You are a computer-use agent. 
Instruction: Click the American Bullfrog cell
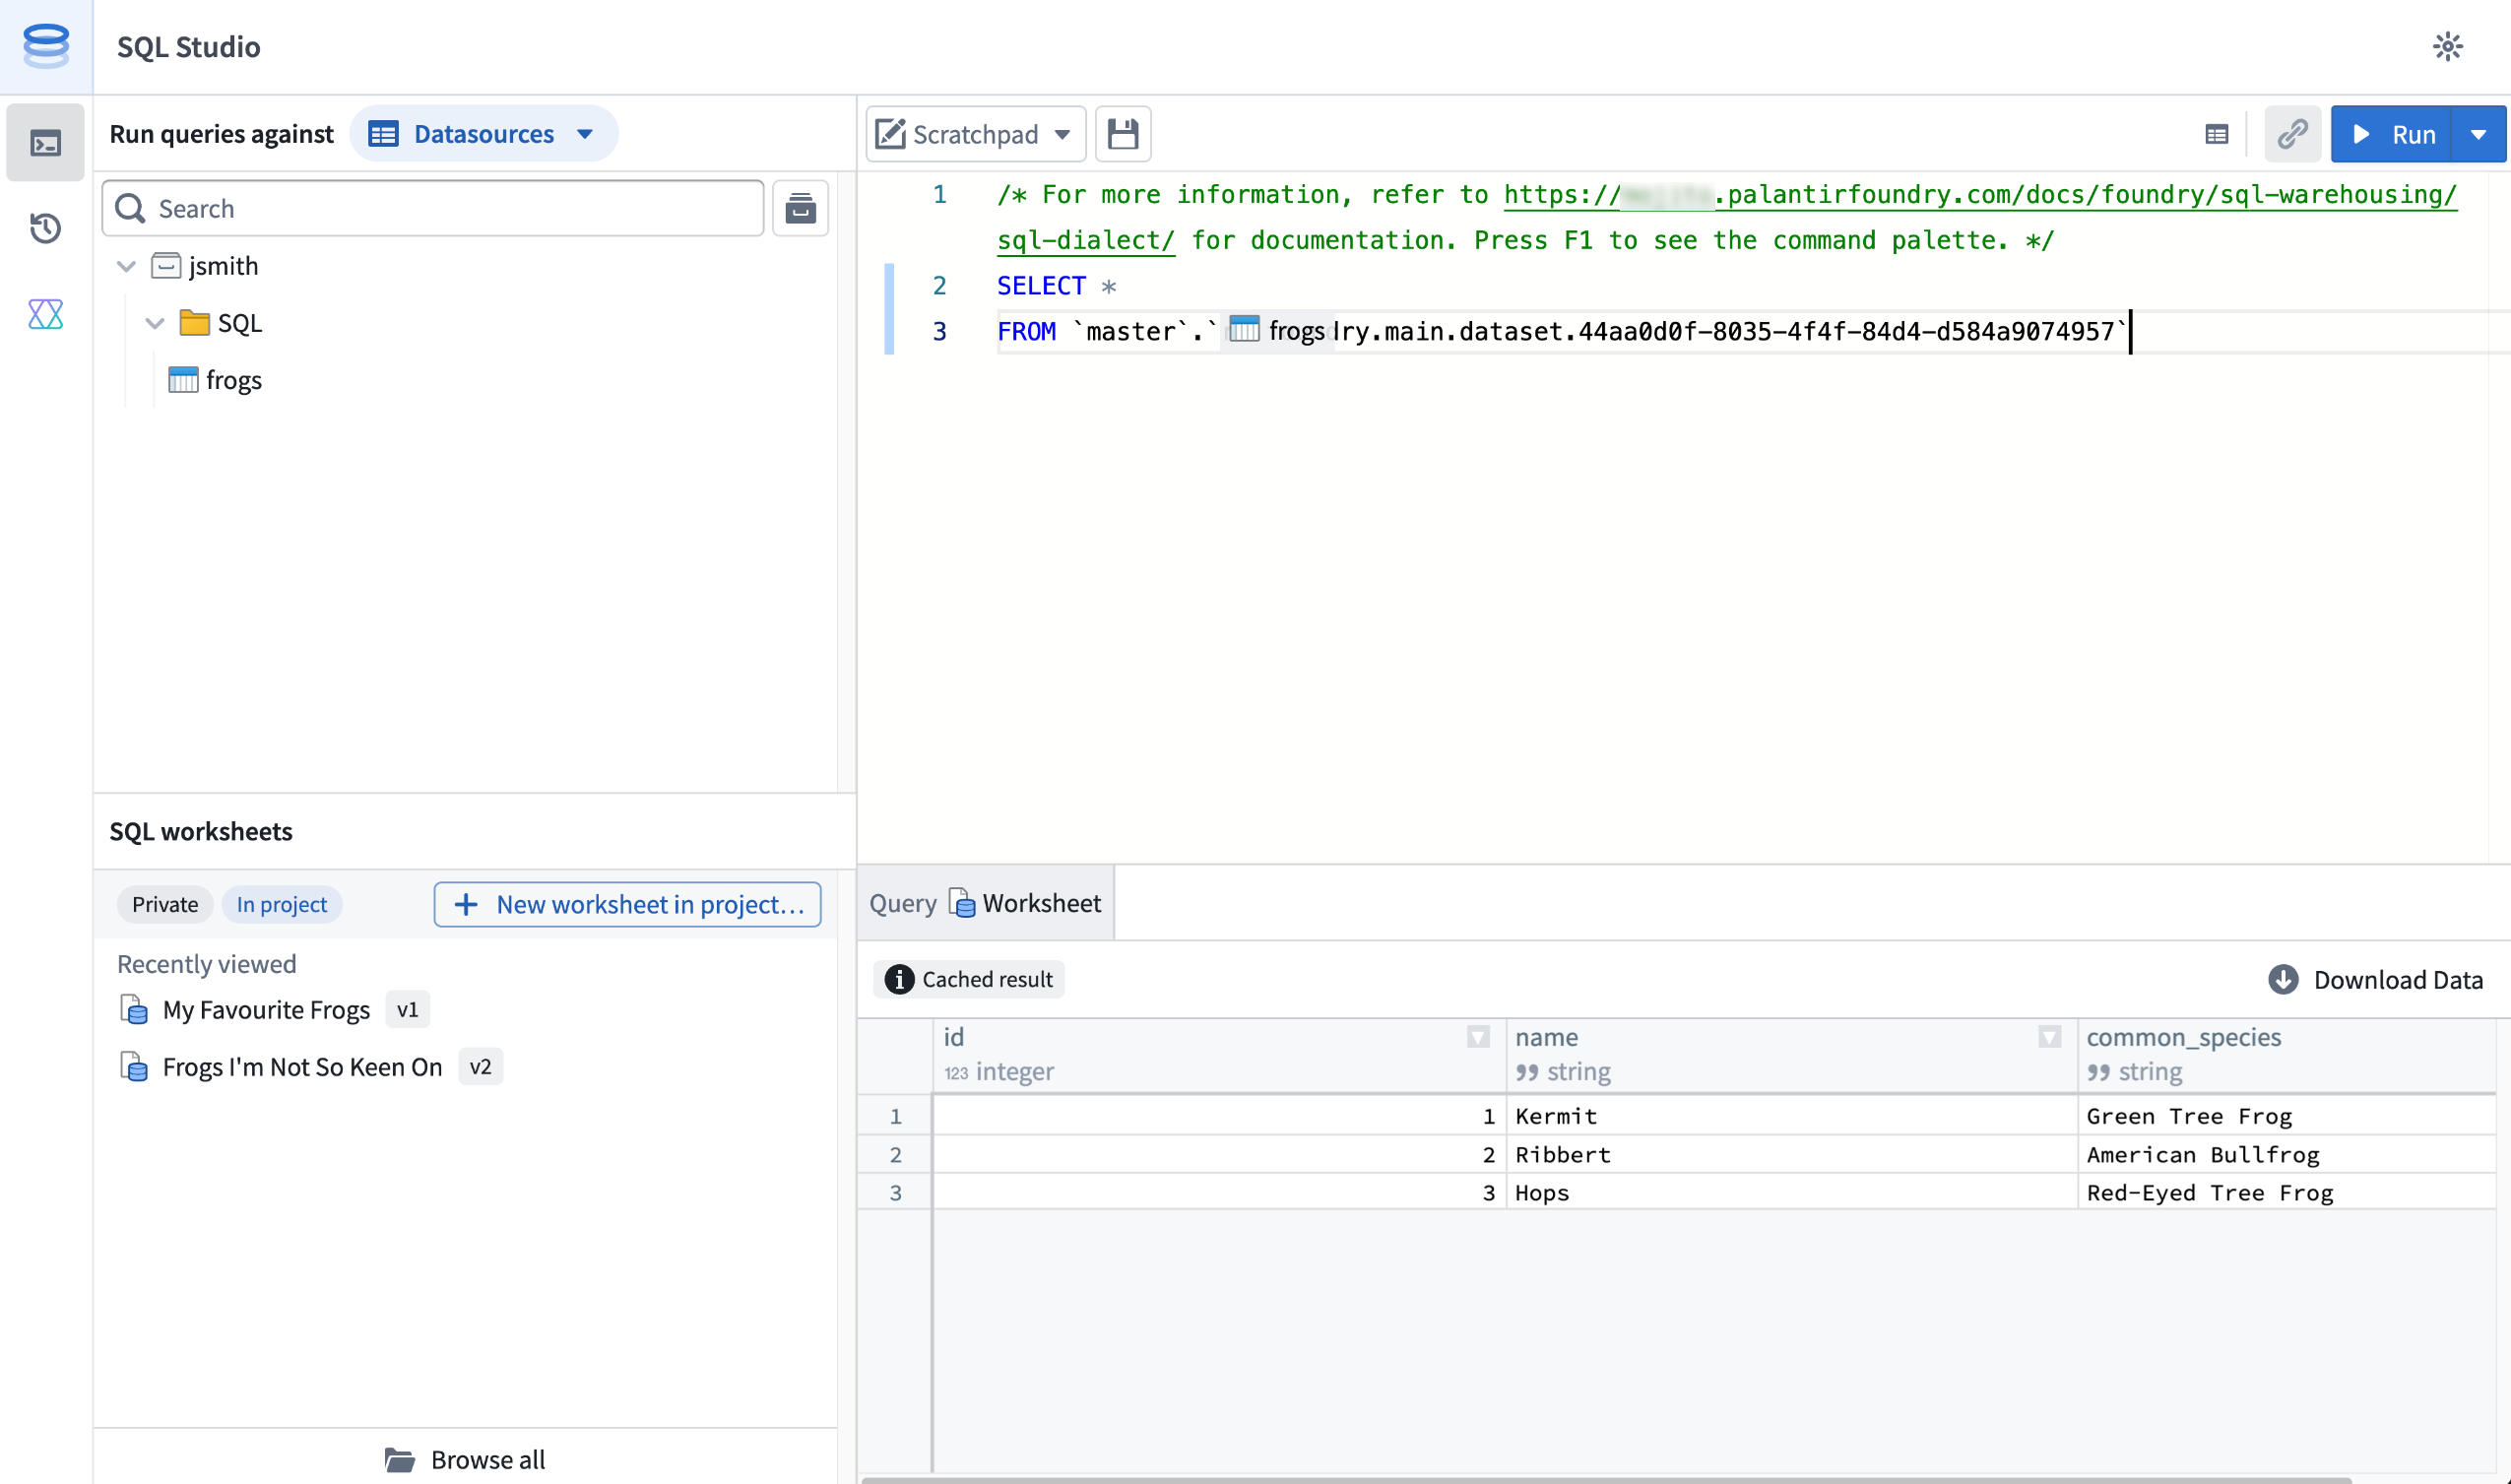pyautogui.click(x=2286, y=1154)
